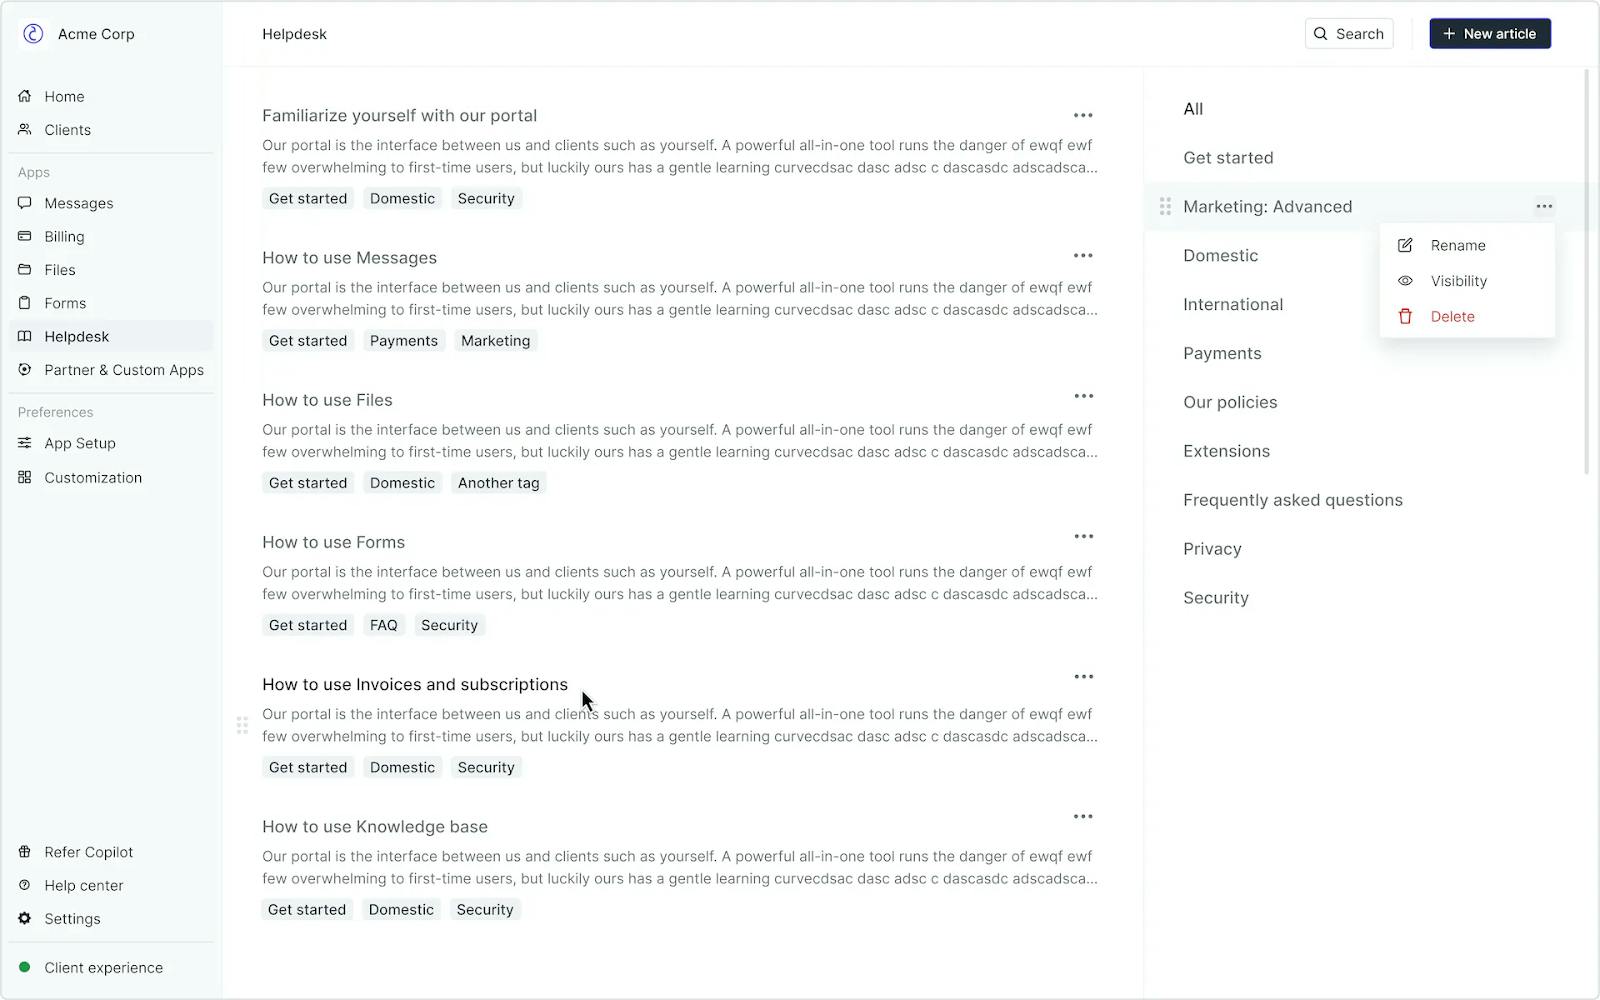Expand options for How to use Knowledge base
The width and height of the screenshot is (1600, 1000).
[1083, 817]
